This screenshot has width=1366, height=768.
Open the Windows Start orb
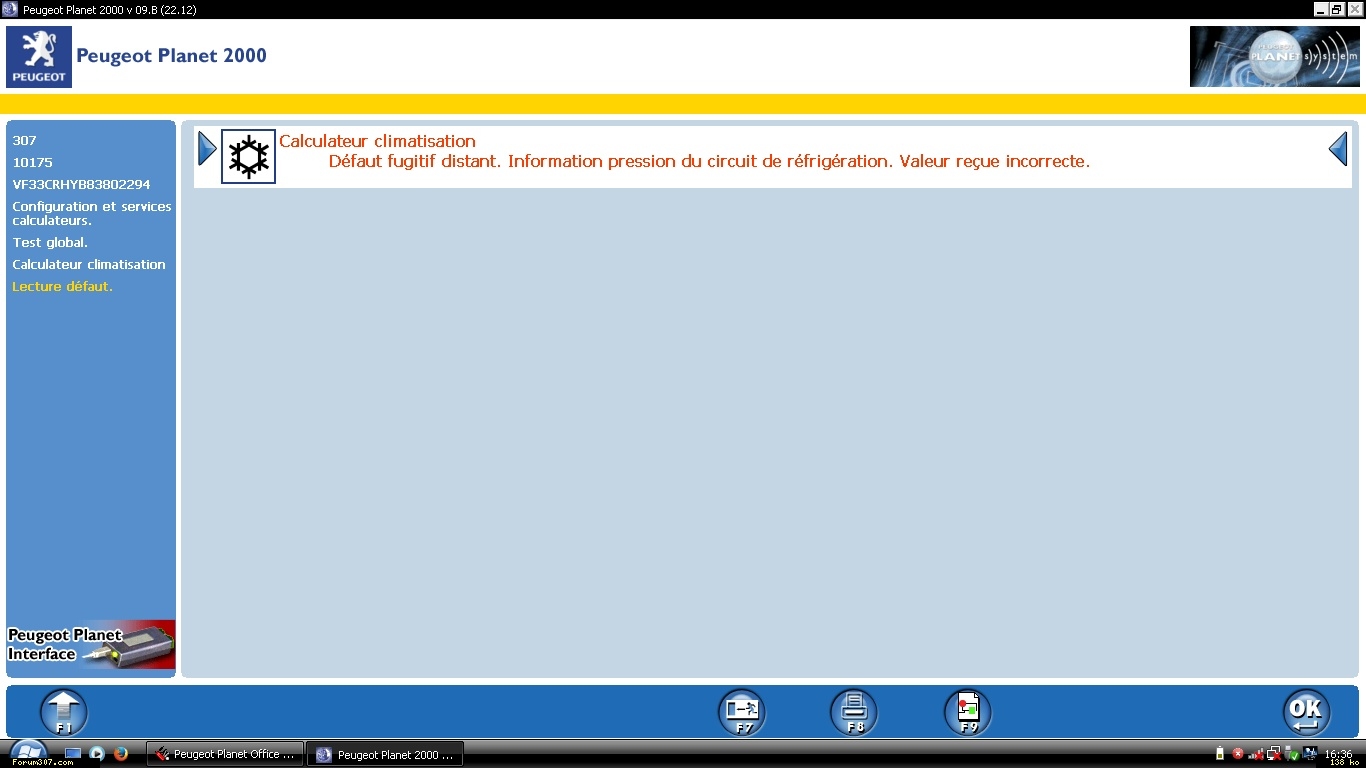coord(28,751)
